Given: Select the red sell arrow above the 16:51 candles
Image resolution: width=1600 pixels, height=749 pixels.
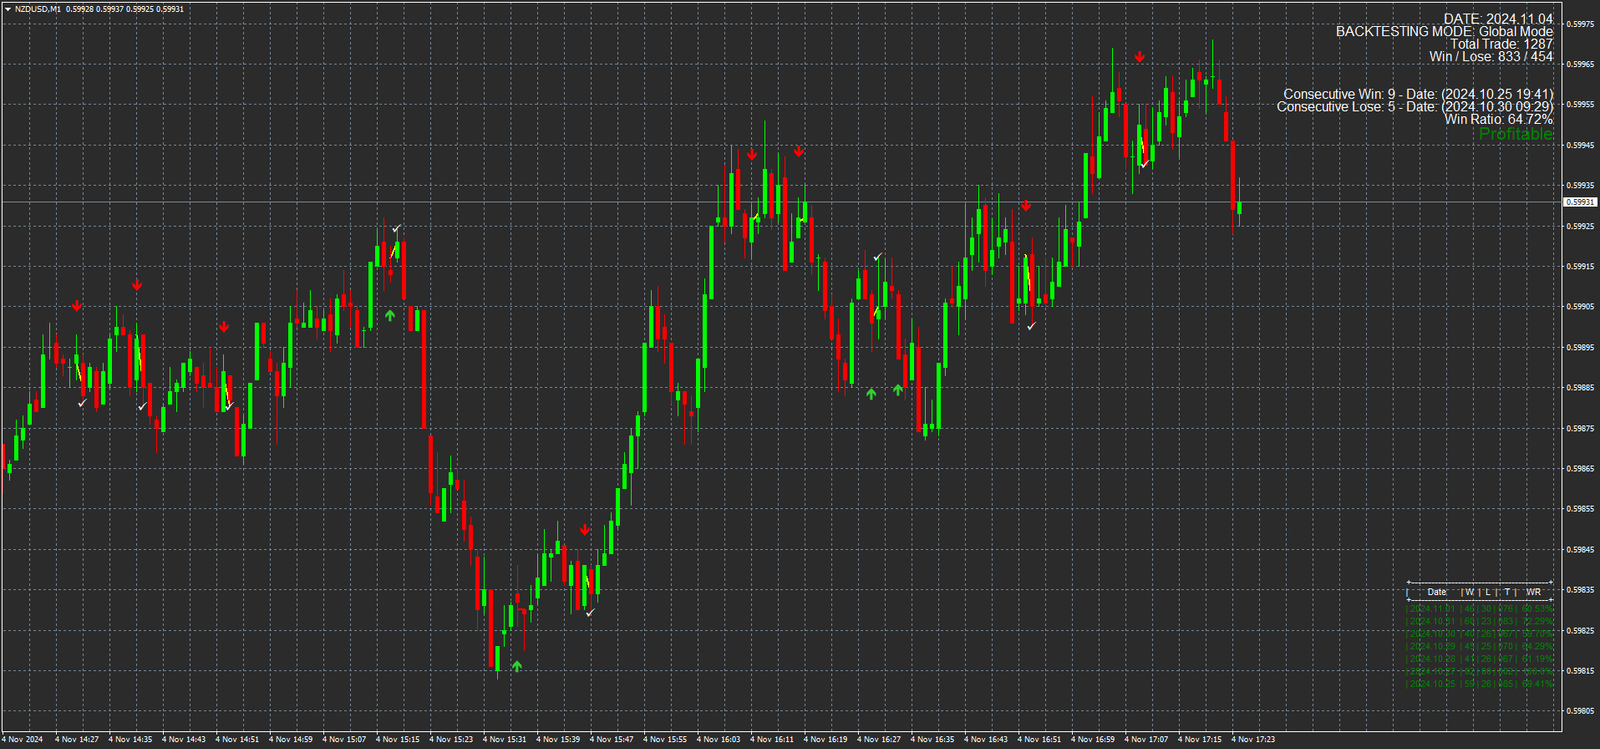Looking at the screenshot, I should point(1026,206).
